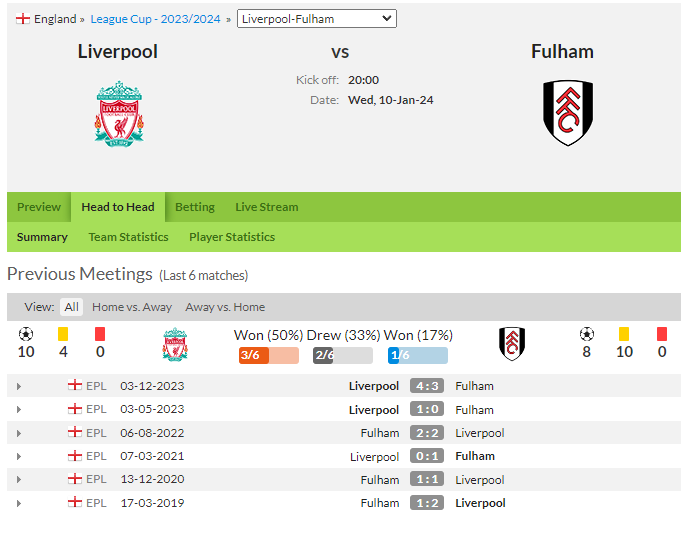The width and height of the screenshot is (683, 540).
Task: Click Liverpool's red card icon
Action: point(100,334)
